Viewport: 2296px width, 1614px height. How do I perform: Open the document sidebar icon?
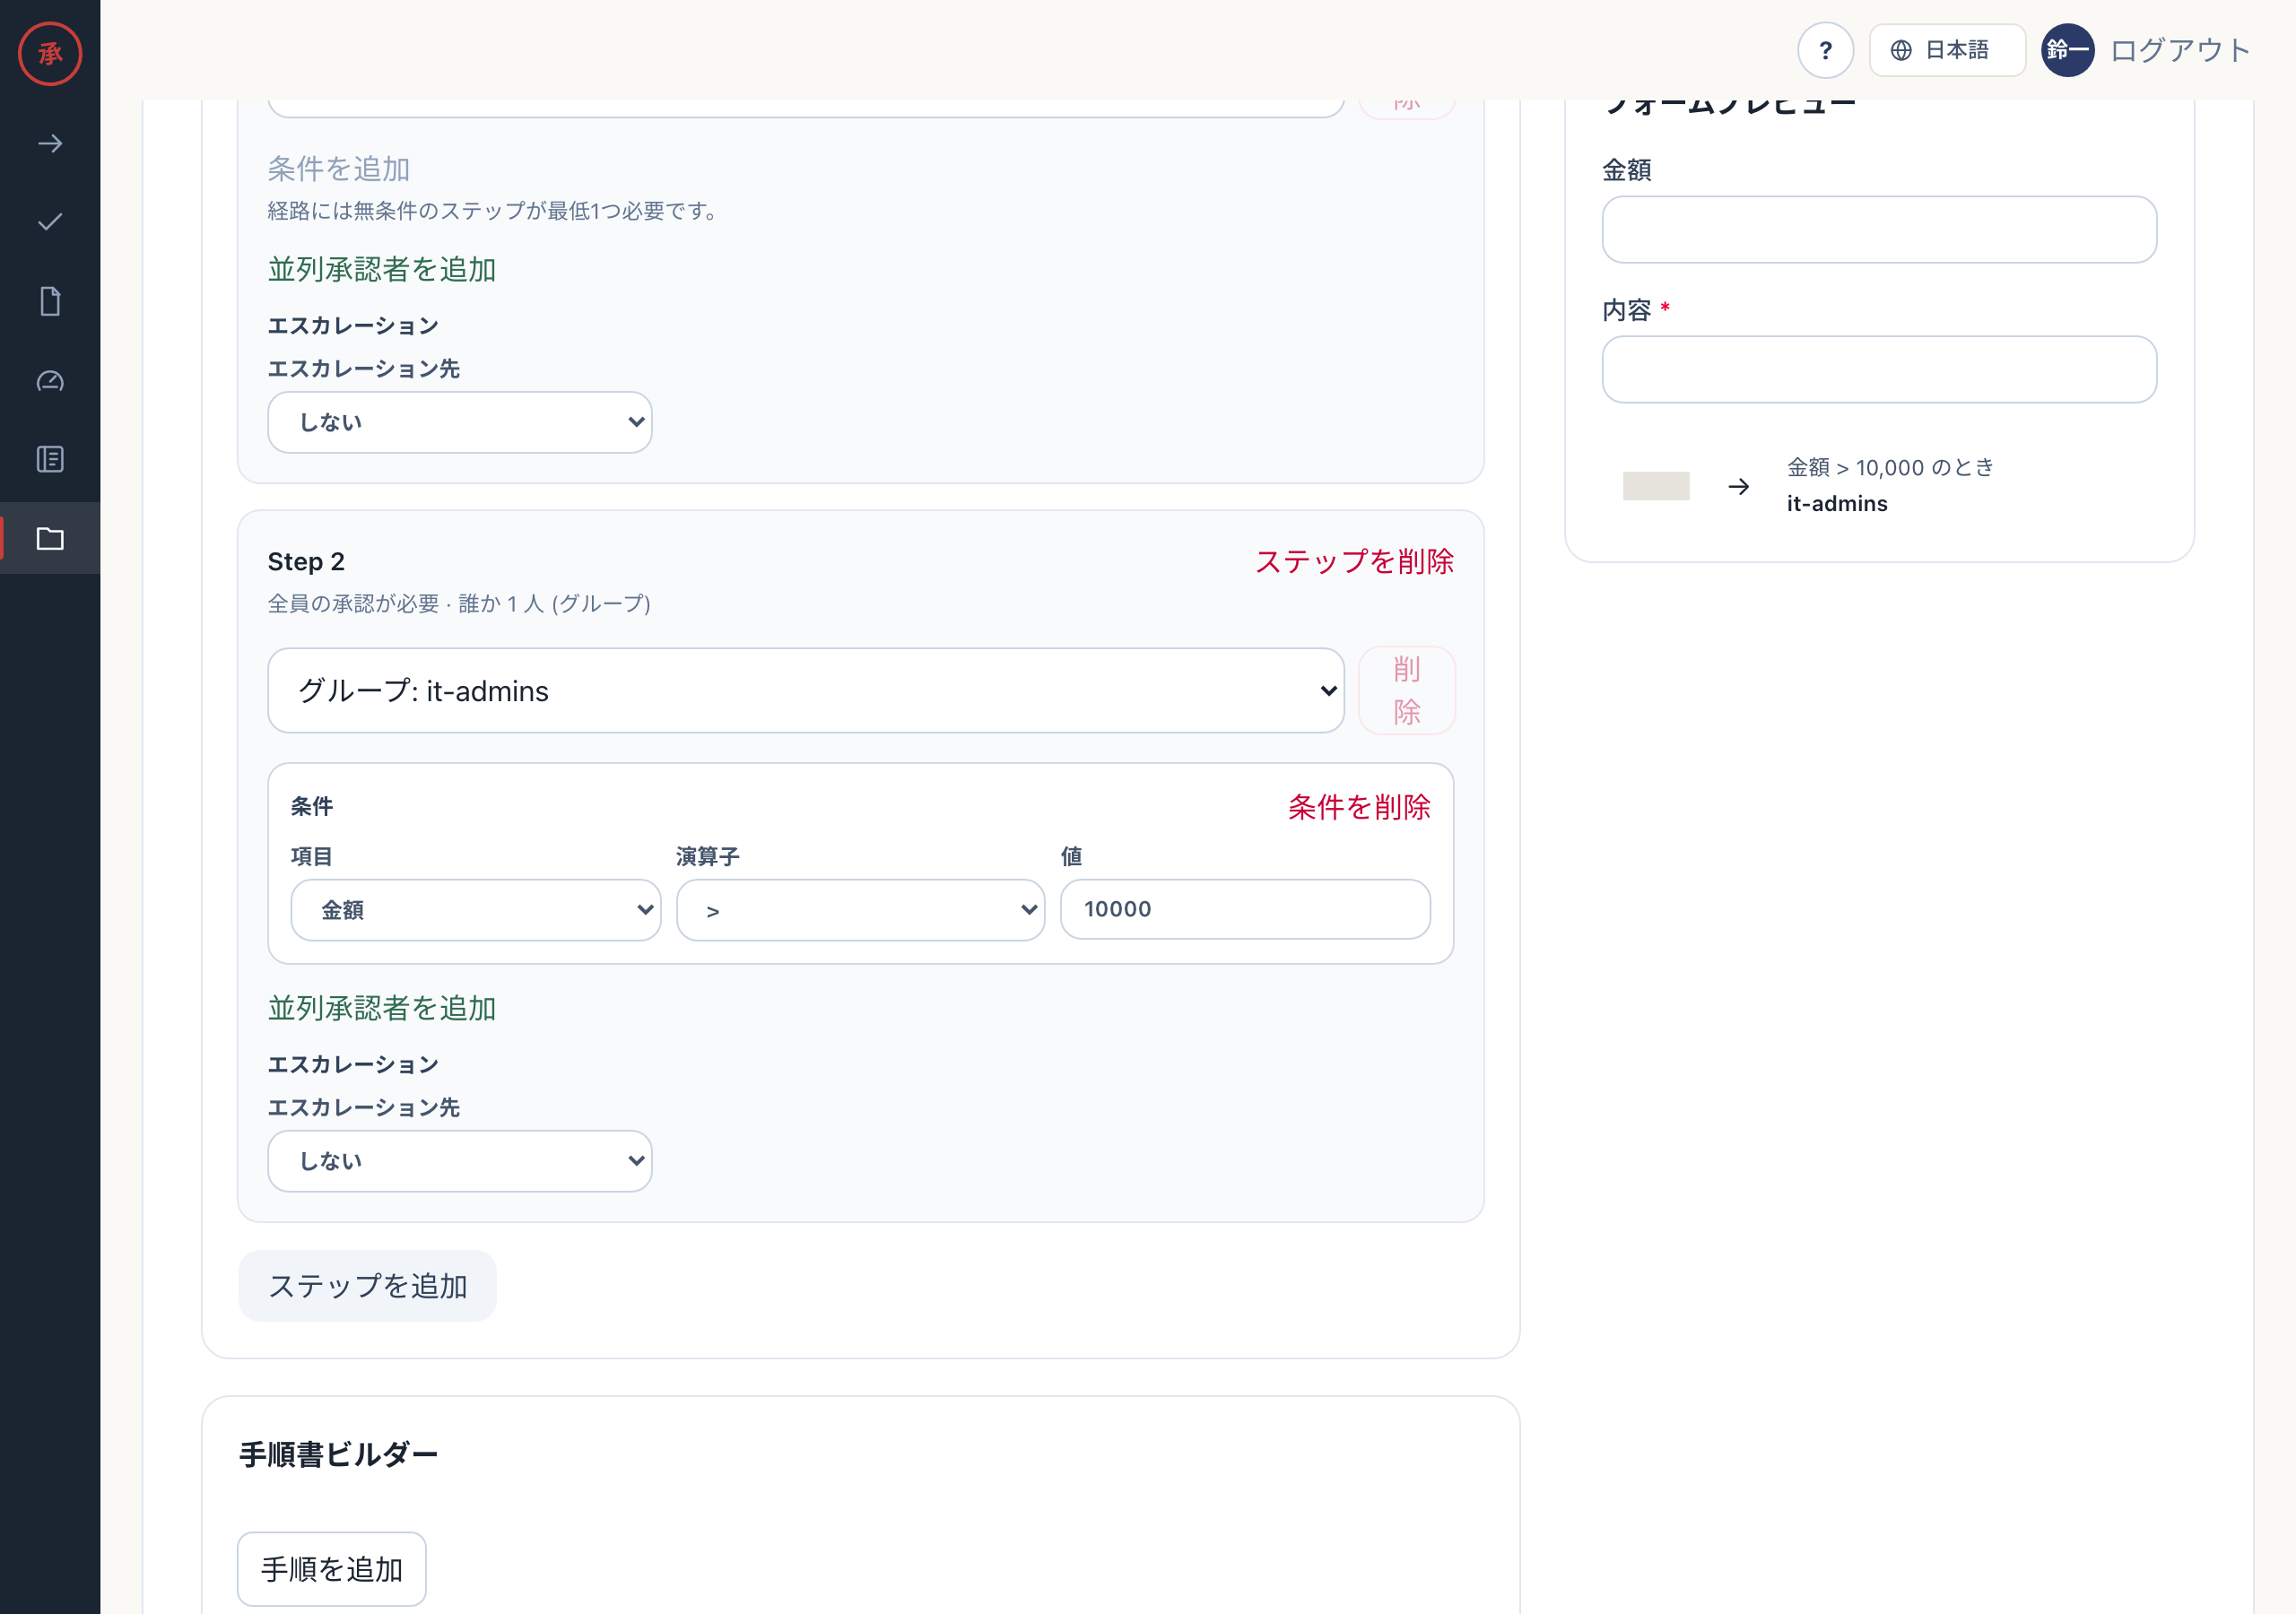[50, 301]
